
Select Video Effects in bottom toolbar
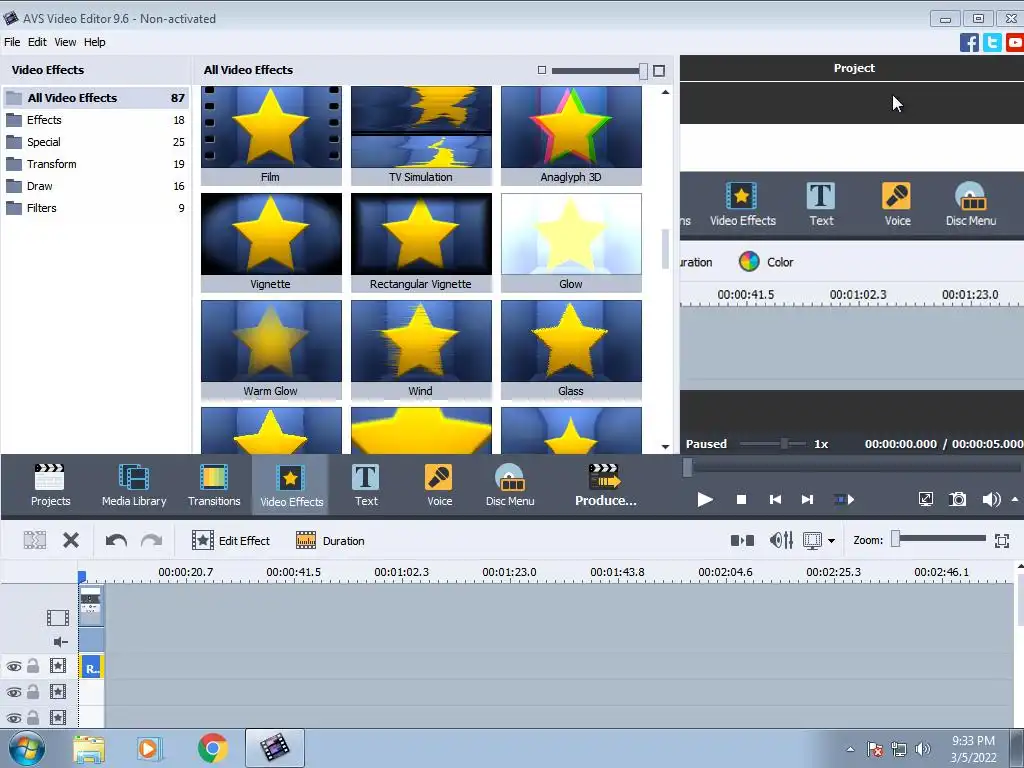click(291, 485)
